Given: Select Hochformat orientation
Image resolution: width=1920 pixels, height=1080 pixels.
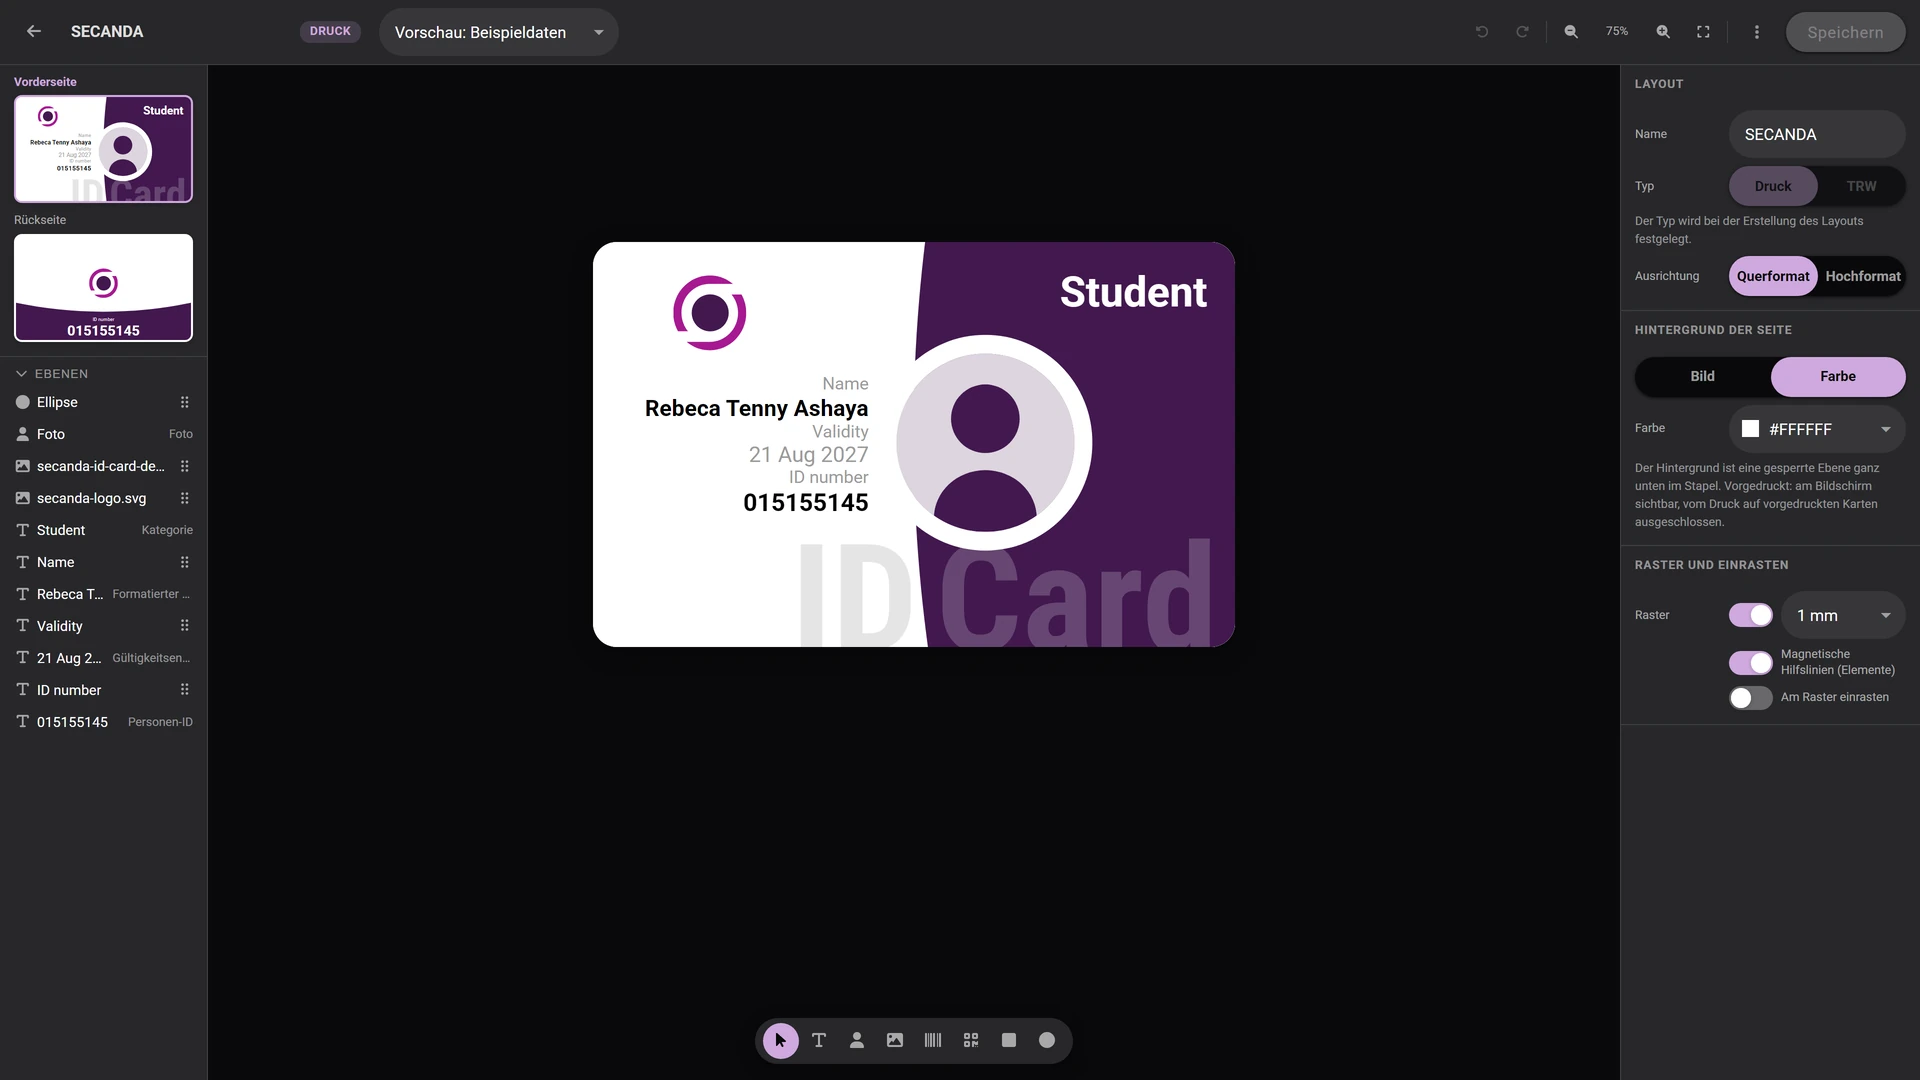Looking at the screenshot, I should pyautogui.click(x=1862, y=276).
